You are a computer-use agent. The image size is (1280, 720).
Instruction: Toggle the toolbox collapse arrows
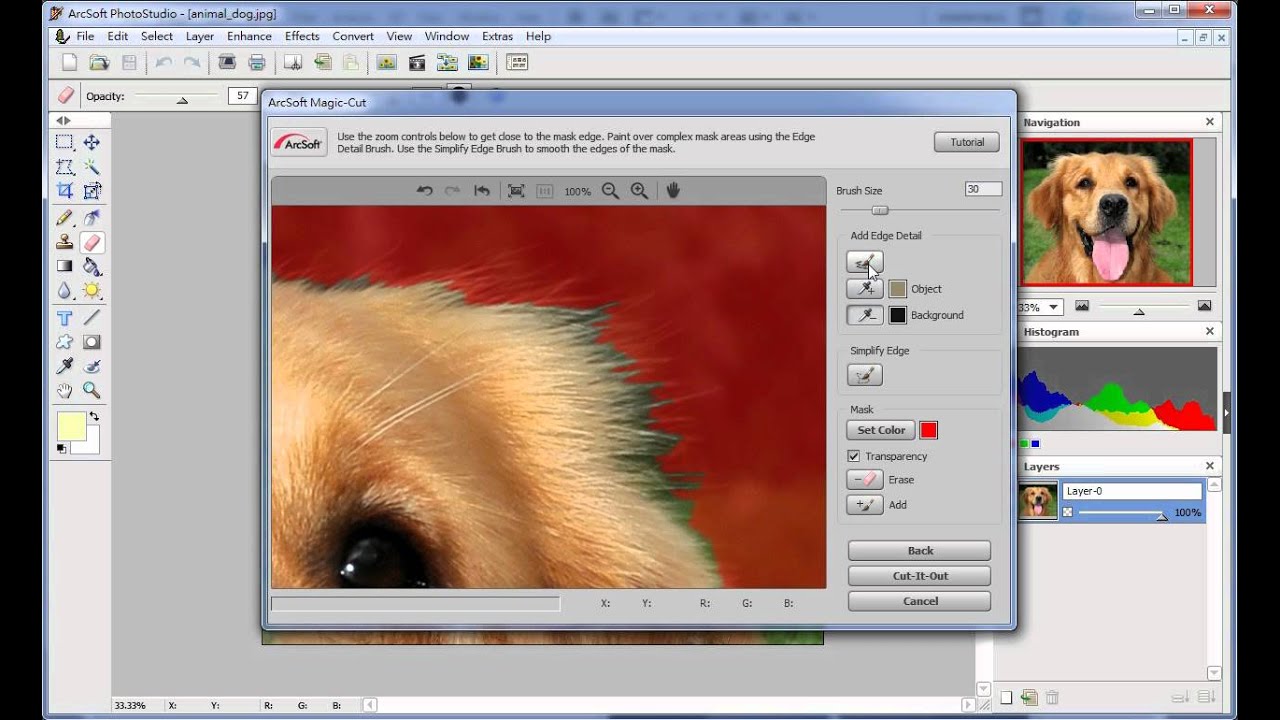[x=61, y=120]
